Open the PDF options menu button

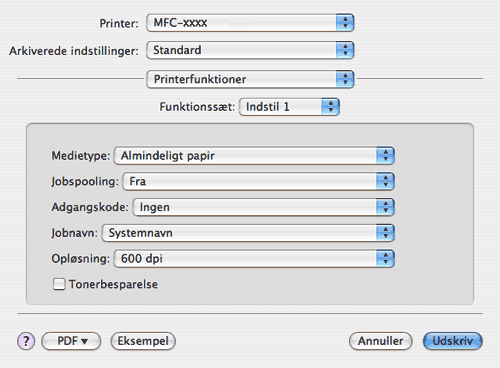click(71, 341)
